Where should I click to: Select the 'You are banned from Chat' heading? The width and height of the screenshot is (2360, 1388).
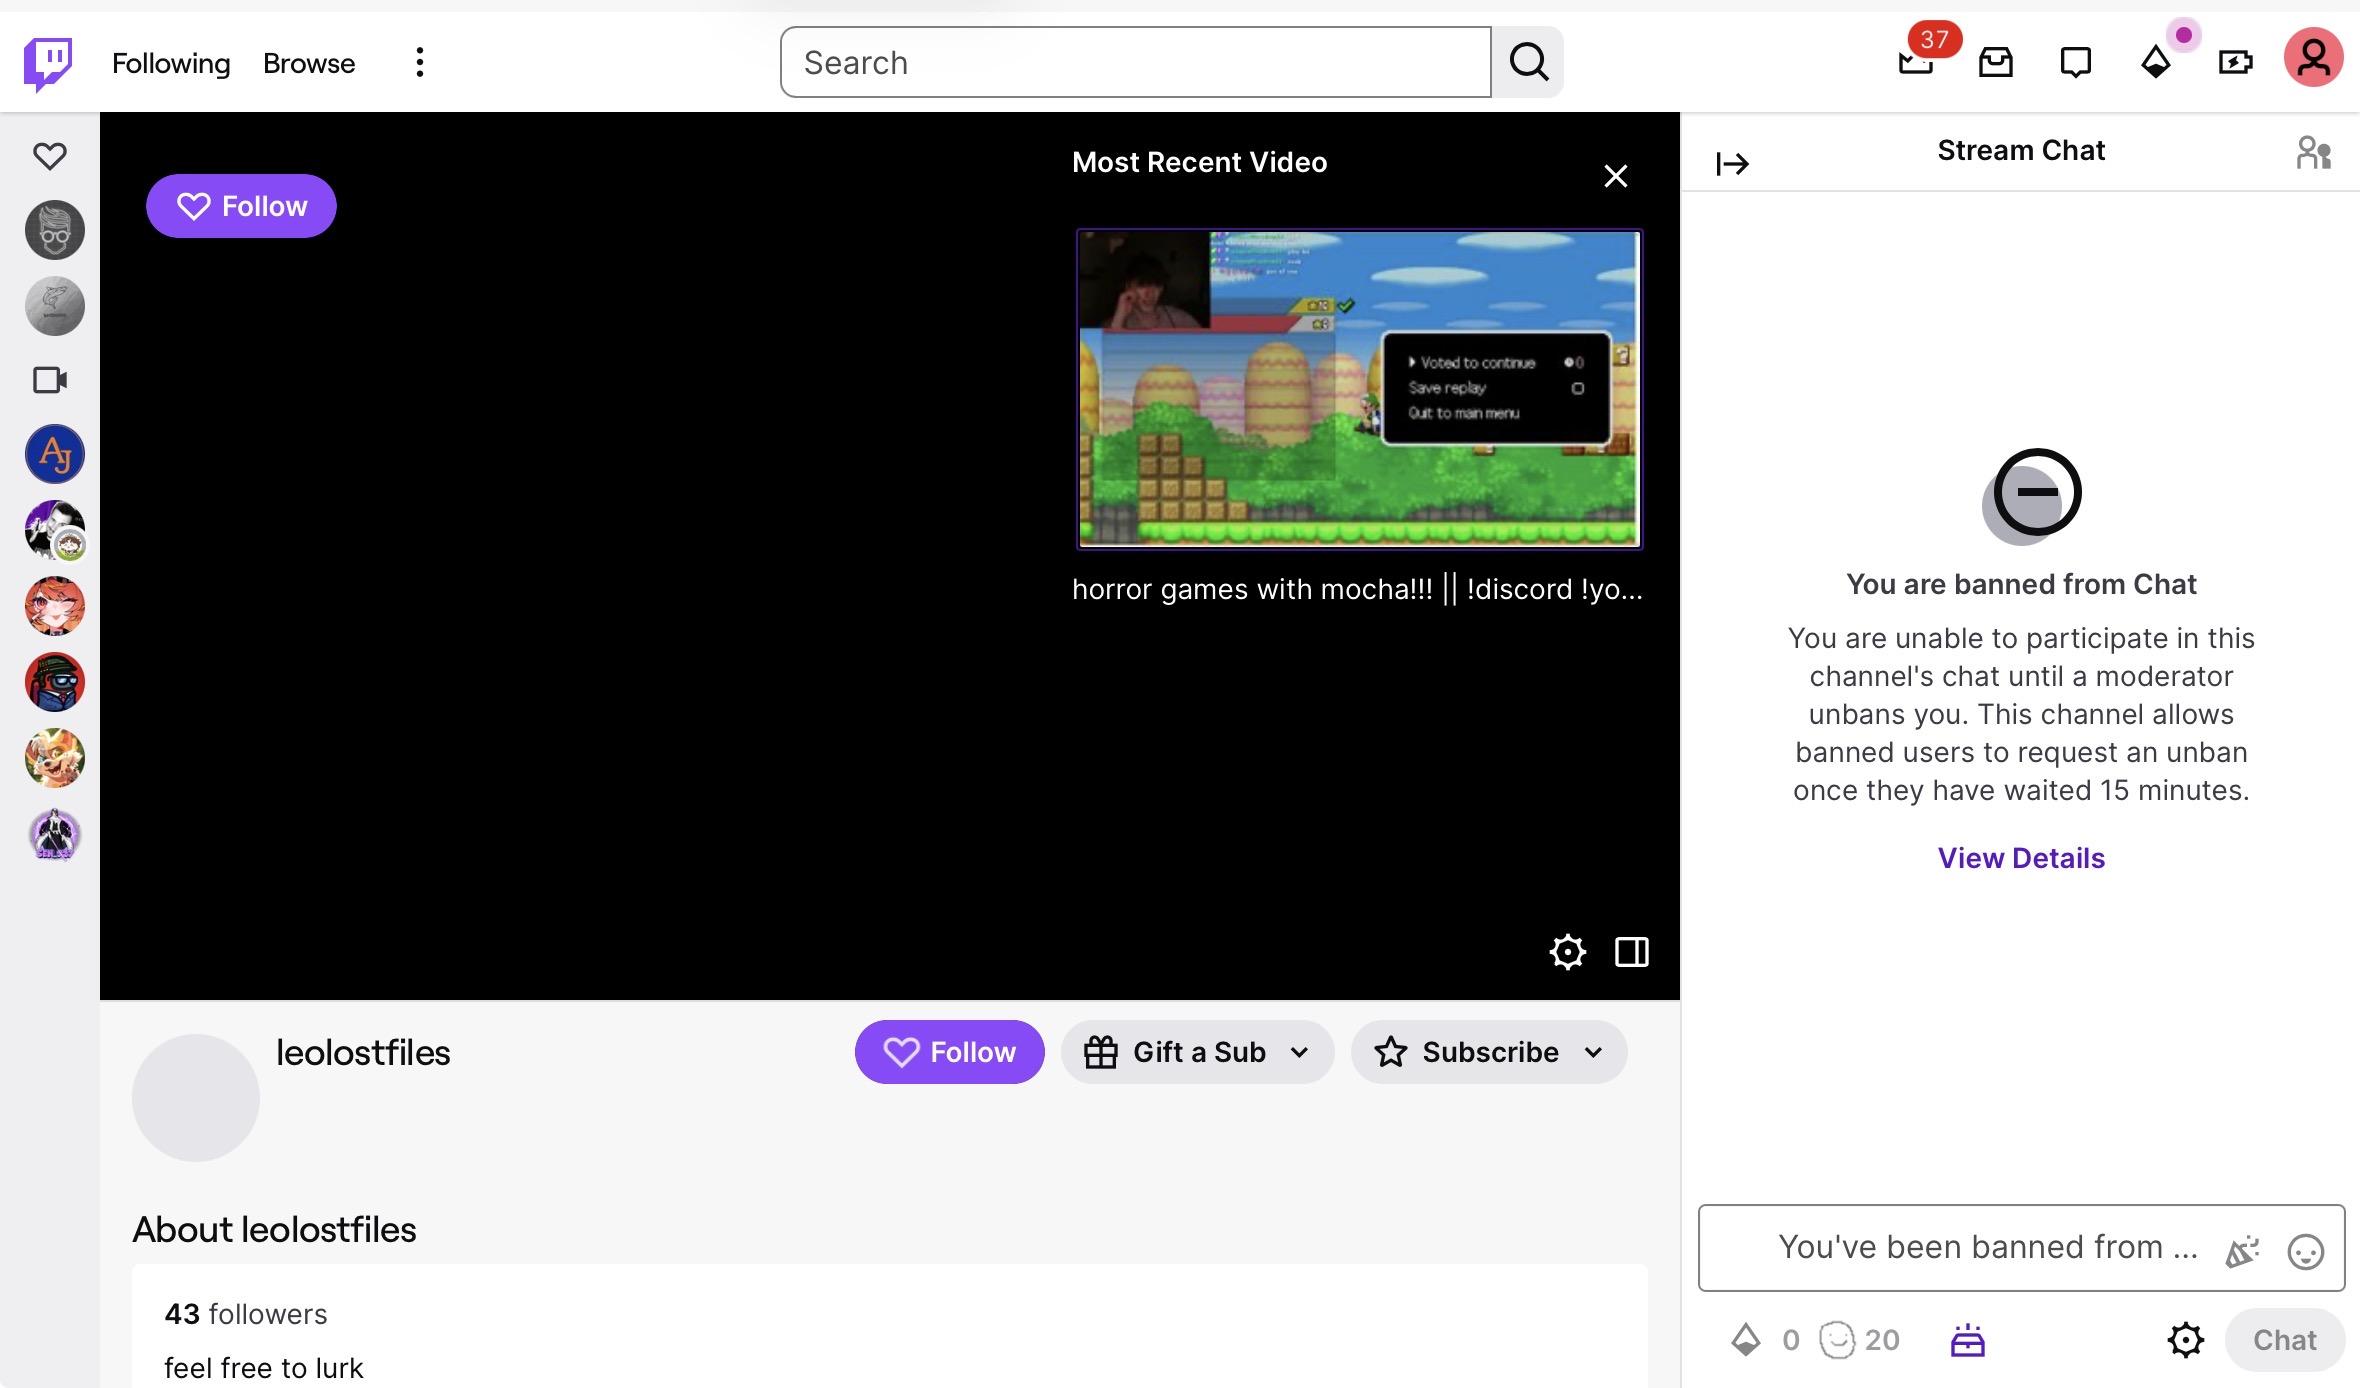tap(2021, 584)
